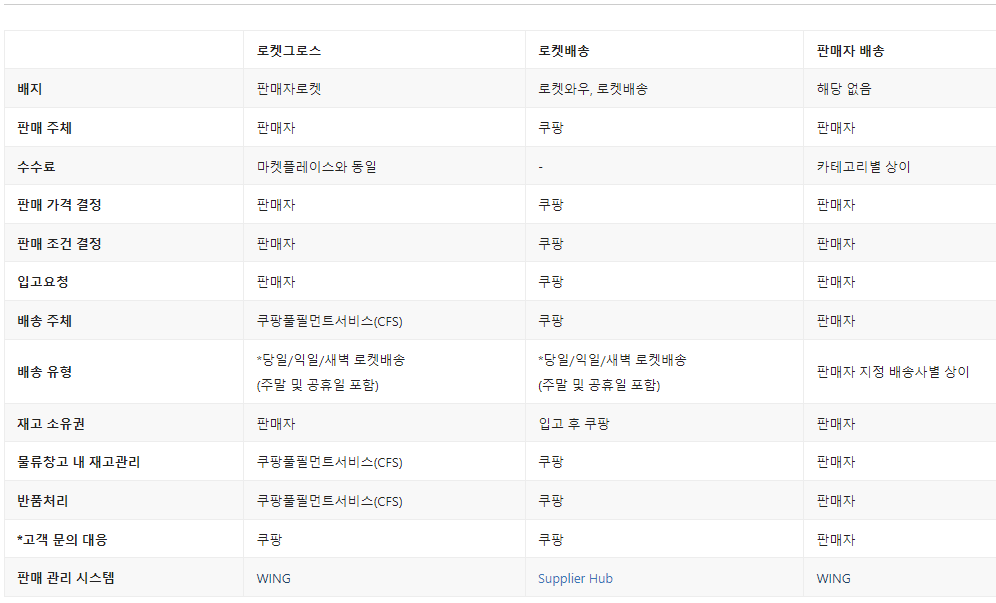Viewport: 996px width, 603px height.
Task: Click 로켓배송 배송 유형 당일/익일/새벽 cell
Action: [612, 372]
